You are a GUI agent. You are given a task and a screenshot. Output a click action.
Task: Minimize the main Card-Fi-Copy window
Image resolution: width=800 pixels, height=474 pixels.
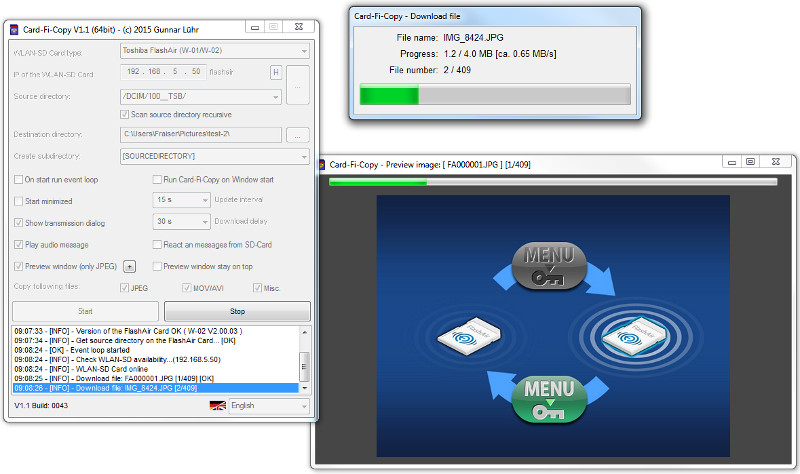(255, 27)
